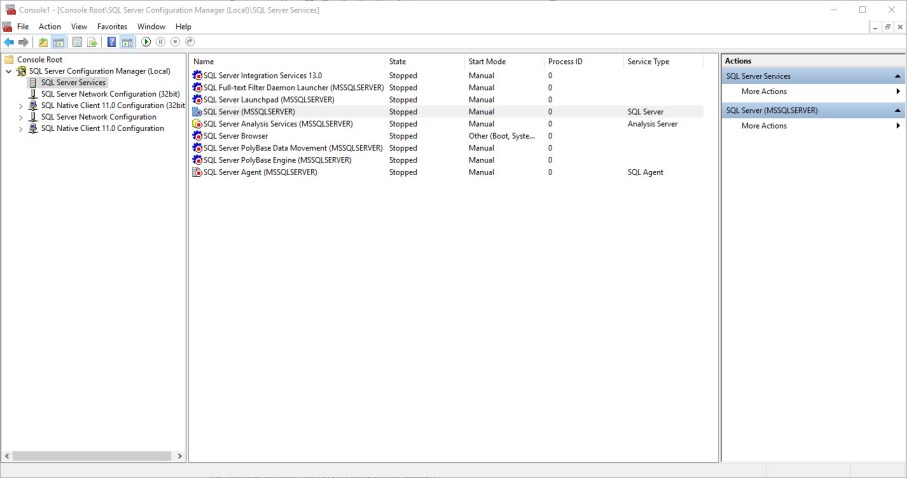
Task: Expand the SQL Server Network Configuration node
Action: [x=21, y=117]
